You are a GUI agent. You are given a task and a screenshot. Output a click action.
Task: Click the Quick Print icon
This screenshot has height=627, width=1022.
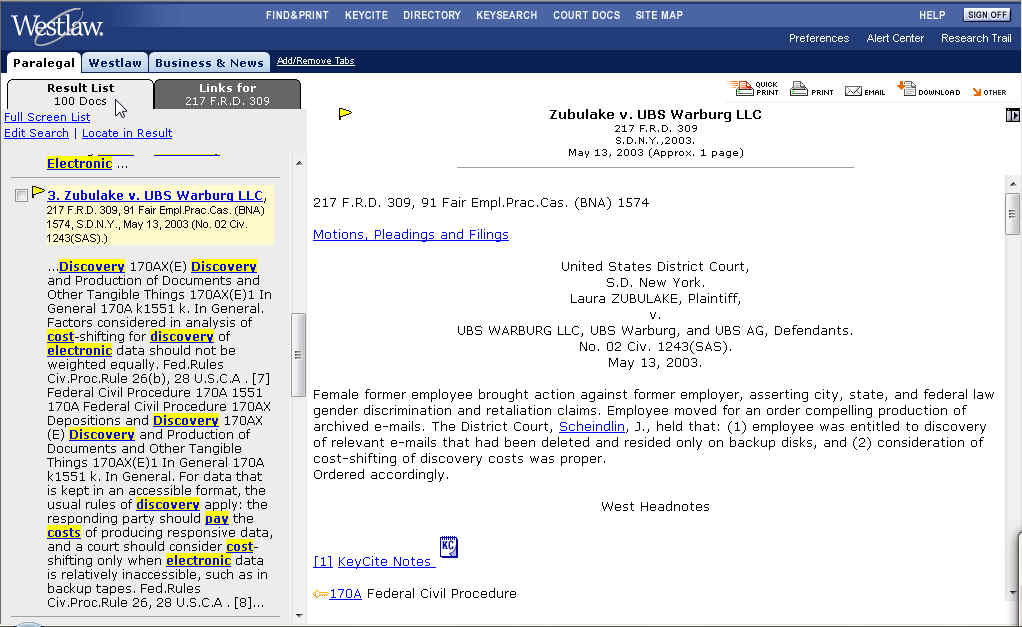click(x=740, y=89)
